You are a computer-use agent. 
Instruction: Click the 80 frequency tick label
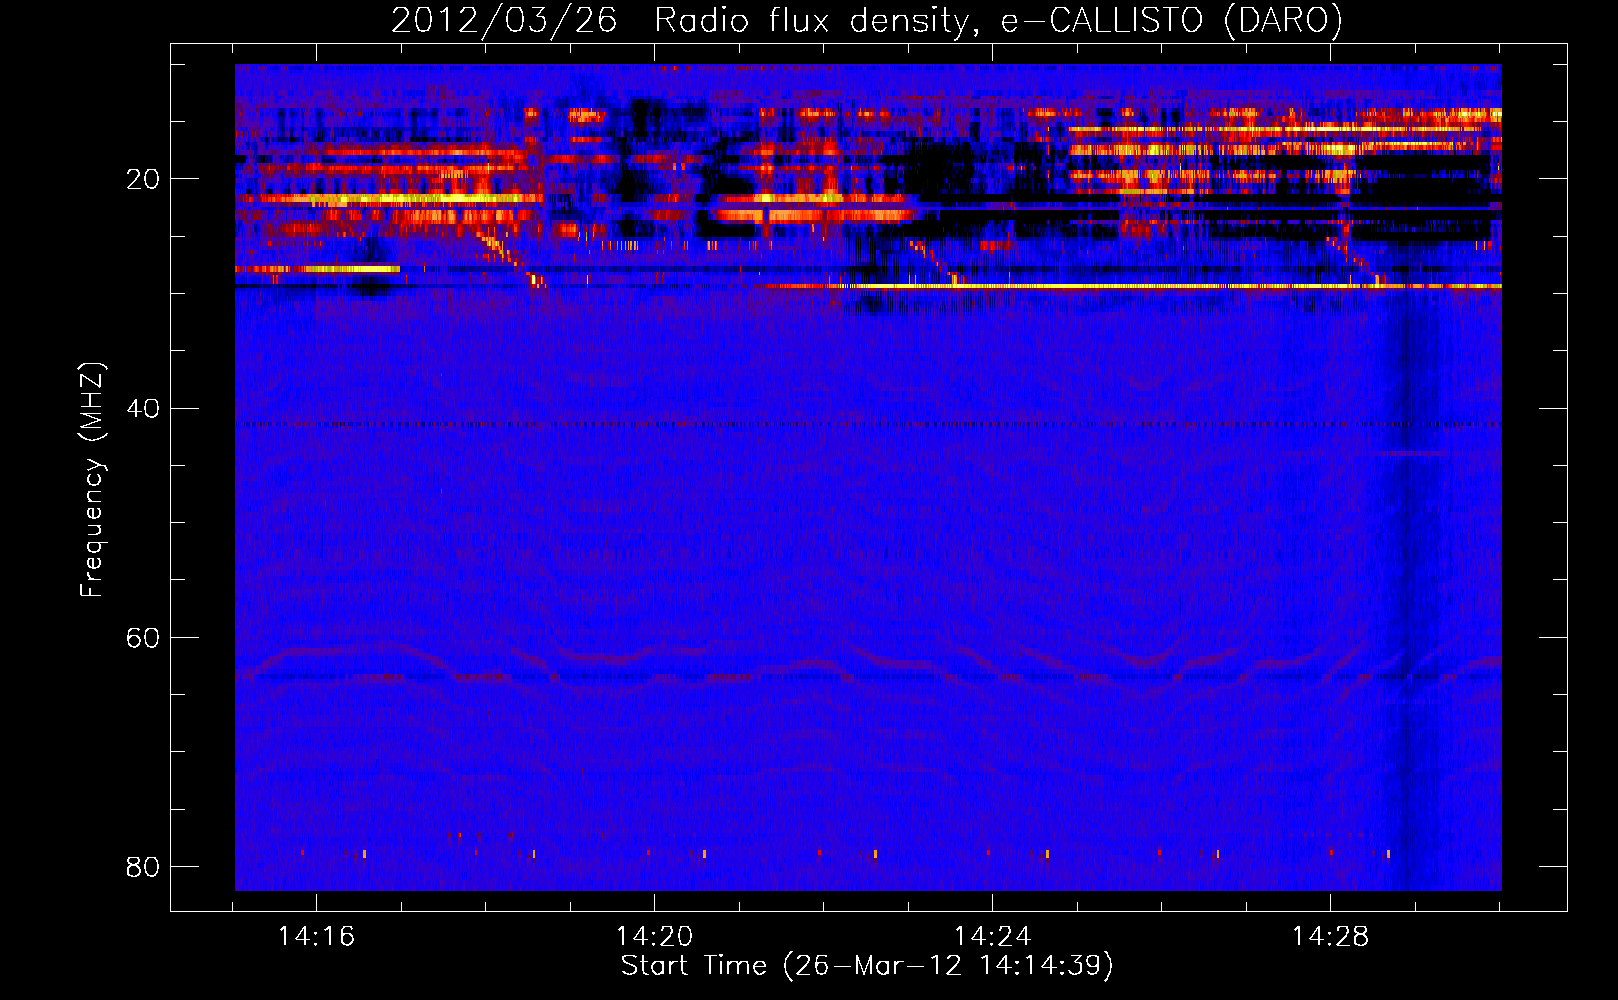click(x=143, y=867)
